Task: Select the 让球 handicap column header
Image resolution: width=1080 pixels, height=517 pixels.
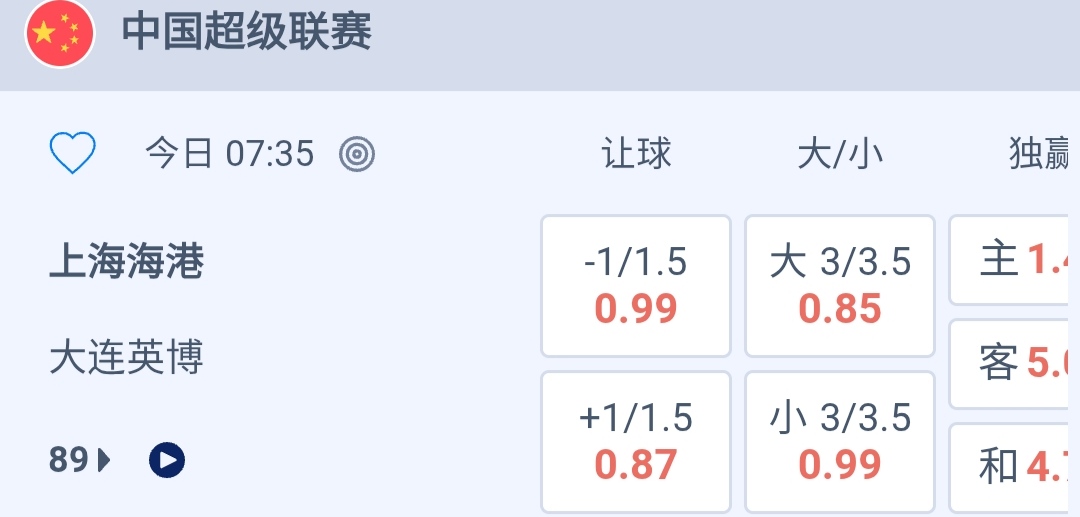Action: tap(636, 154)
